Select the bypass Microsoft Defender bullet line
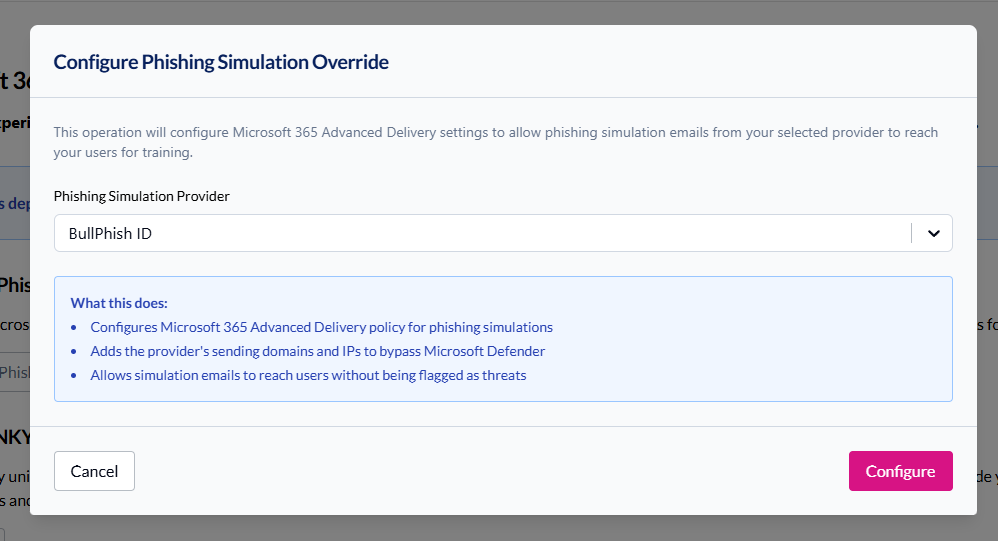This screenshot has height=541, width=998. 317,351
